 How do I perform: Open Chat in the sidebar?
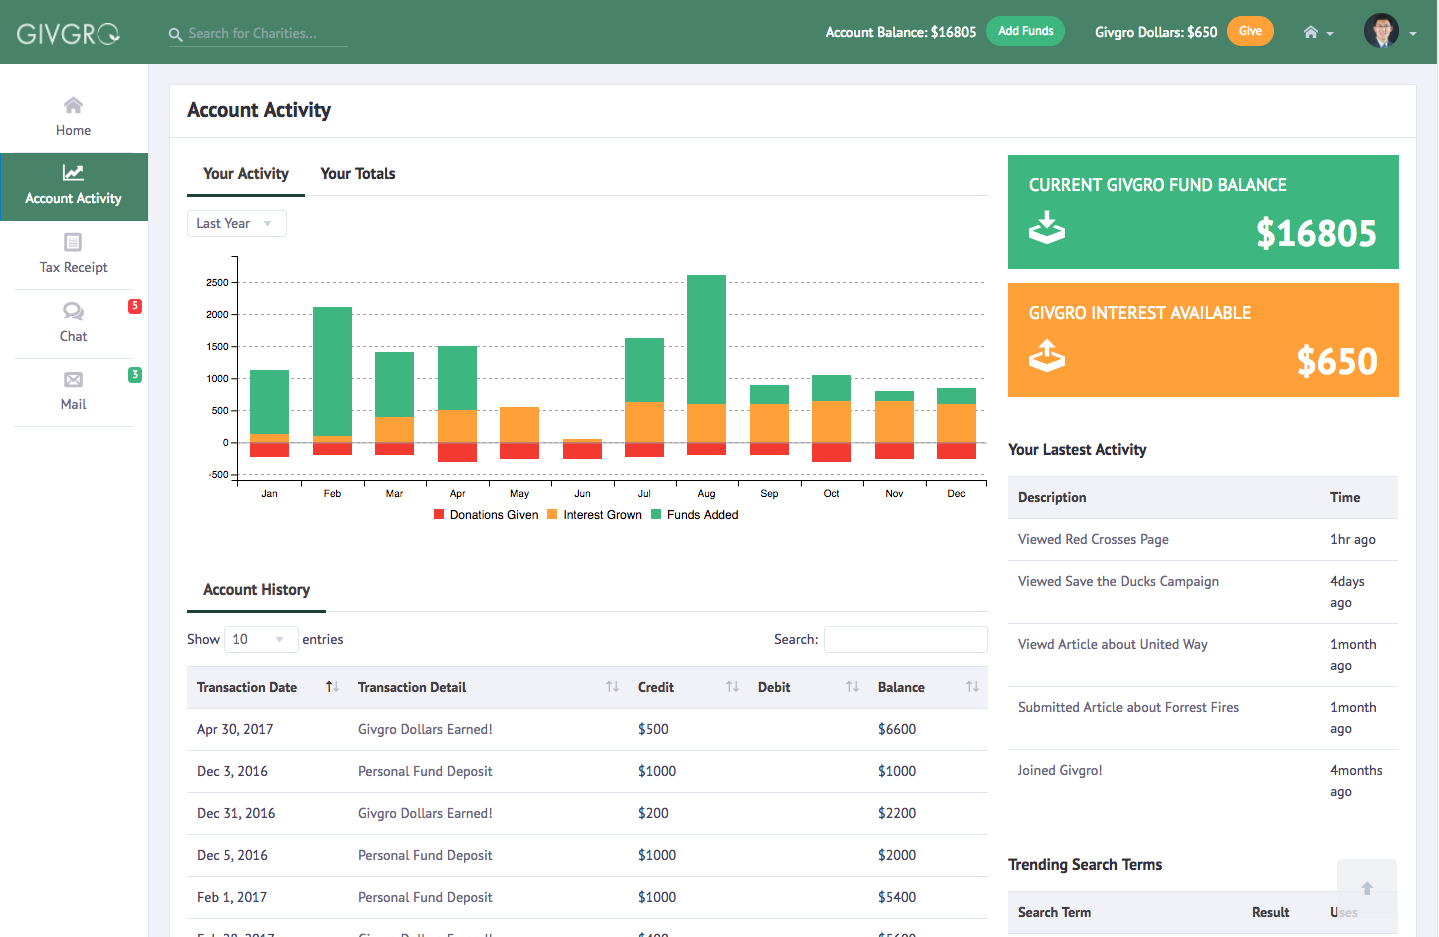point(73,323)
